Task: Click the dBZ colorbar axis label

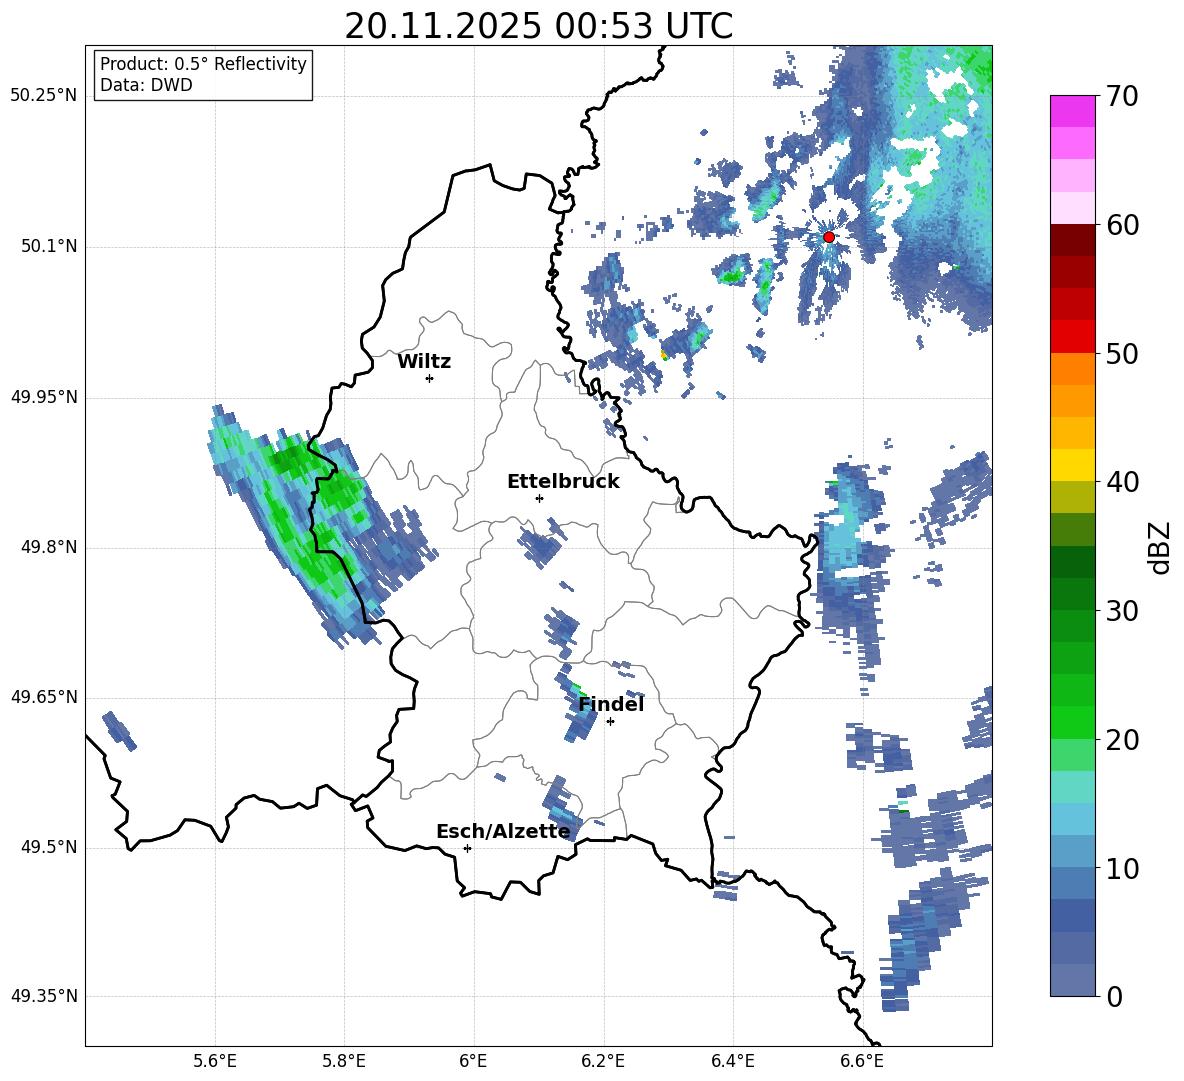Action: (x=1161, y=548)
